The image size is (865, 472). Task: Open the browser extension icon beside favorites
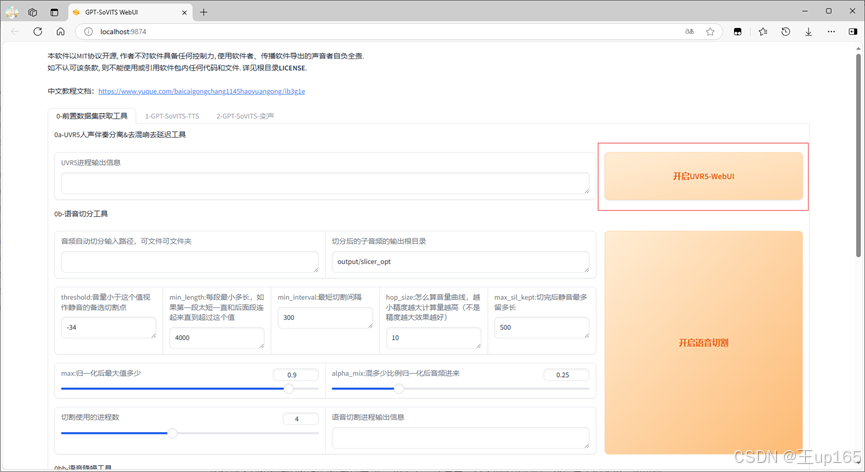click(738, 31)
